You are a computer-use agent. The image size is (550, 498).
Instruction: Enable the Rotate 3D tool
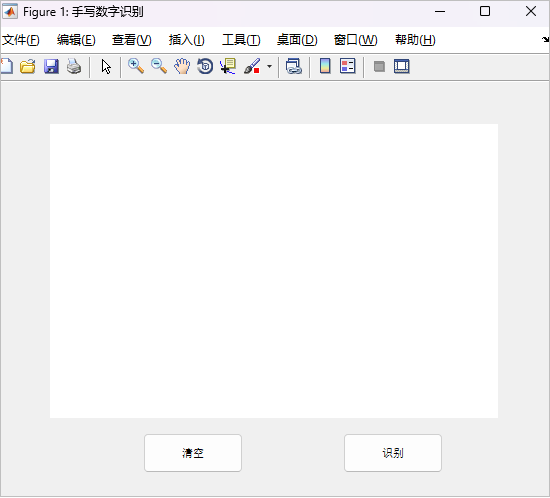(205, 66)
